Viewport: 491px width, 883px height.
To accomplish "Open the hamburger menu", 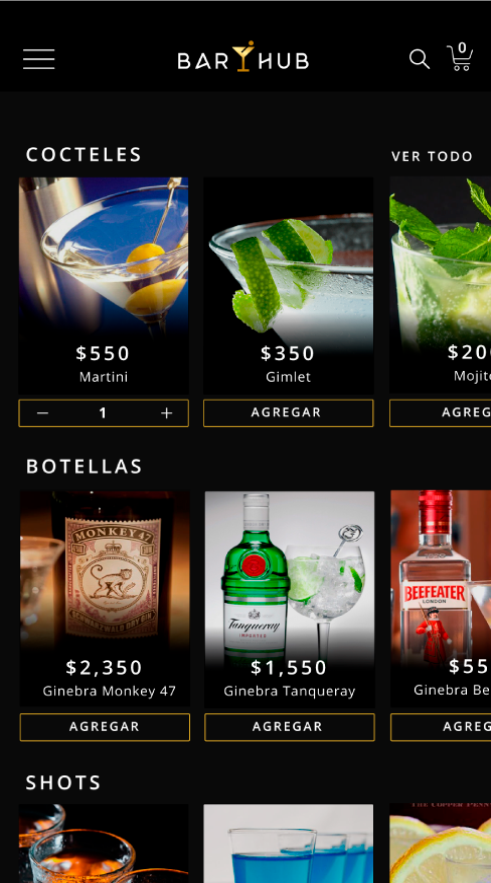I will [x=39, y=59].
